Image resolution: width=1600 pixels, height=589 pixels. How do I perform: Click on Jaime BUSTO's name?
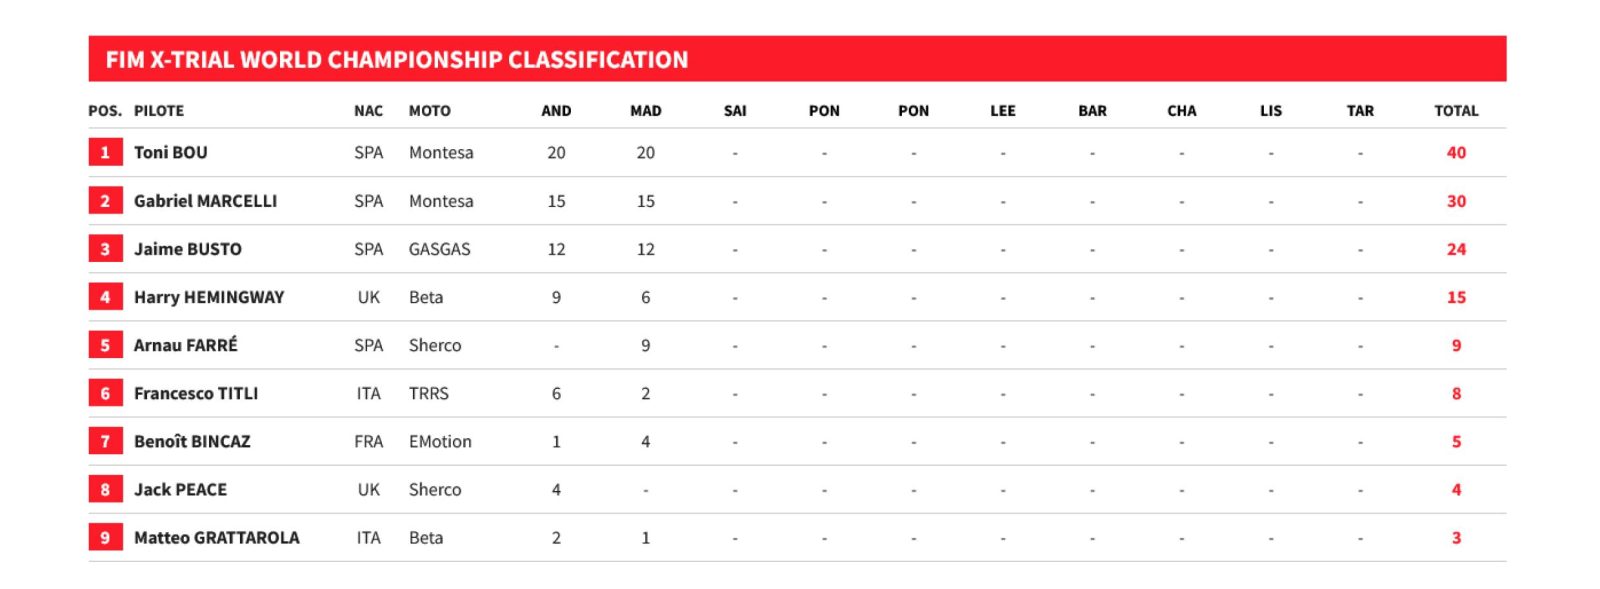pyautogui.click(x=188, y=249)
